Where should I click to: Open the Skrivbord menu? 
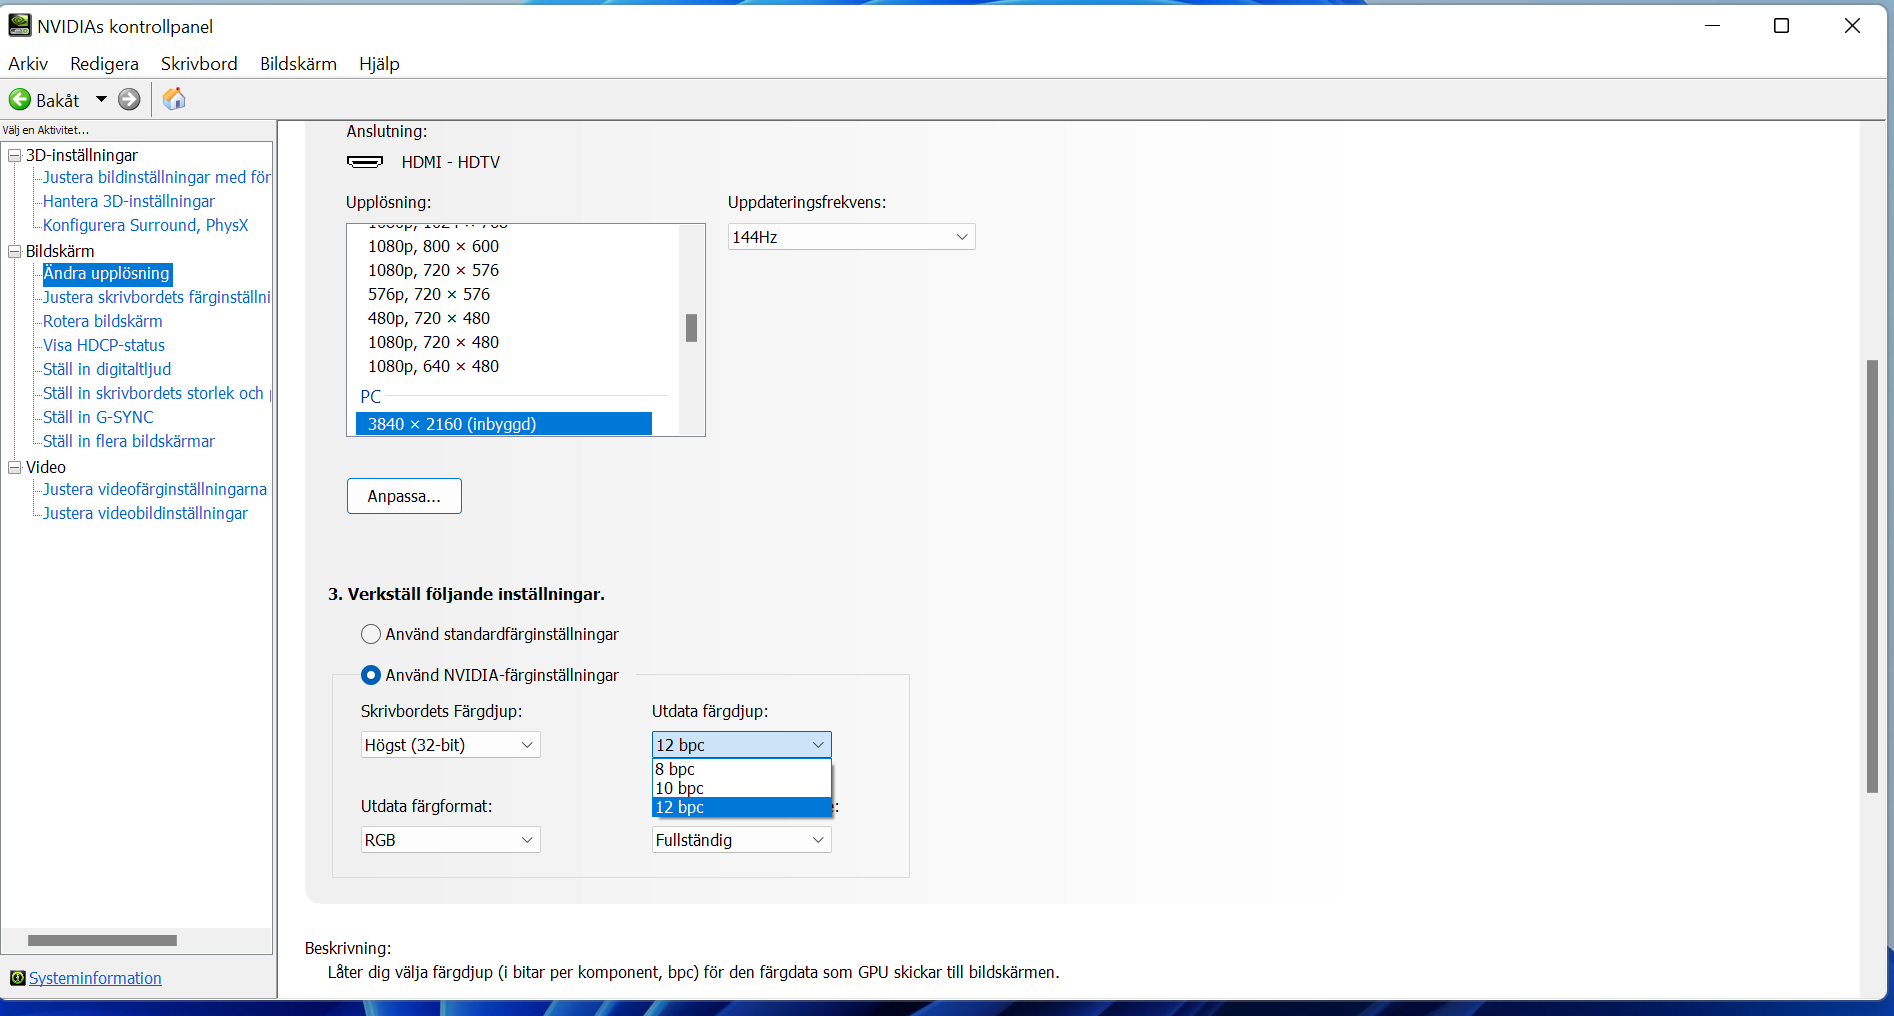pos(199,64)
